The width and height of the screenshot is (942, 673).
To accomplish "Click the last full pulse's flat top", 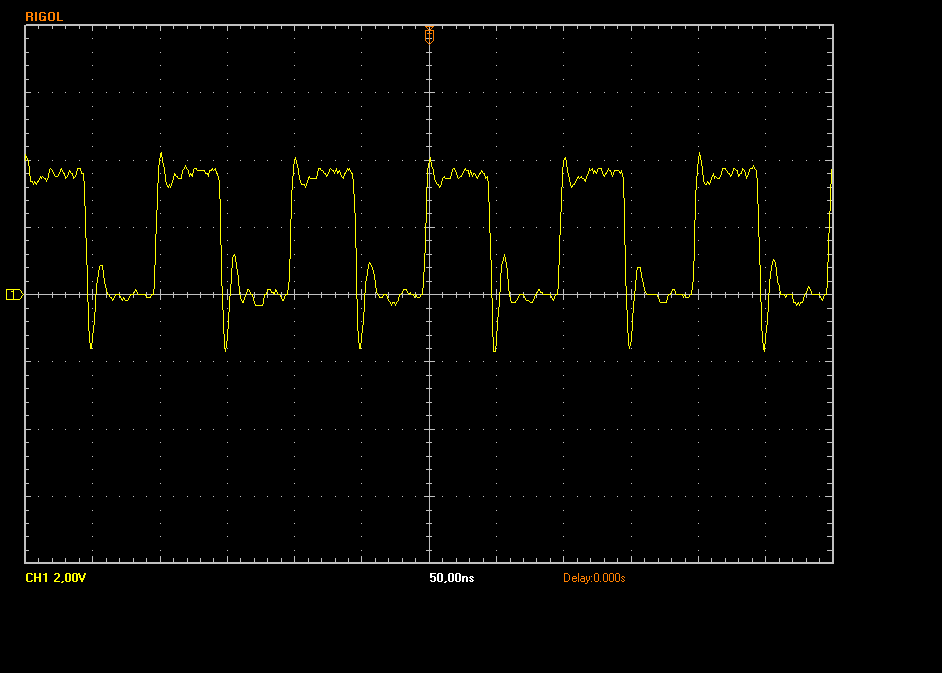I will coord(730,173).
